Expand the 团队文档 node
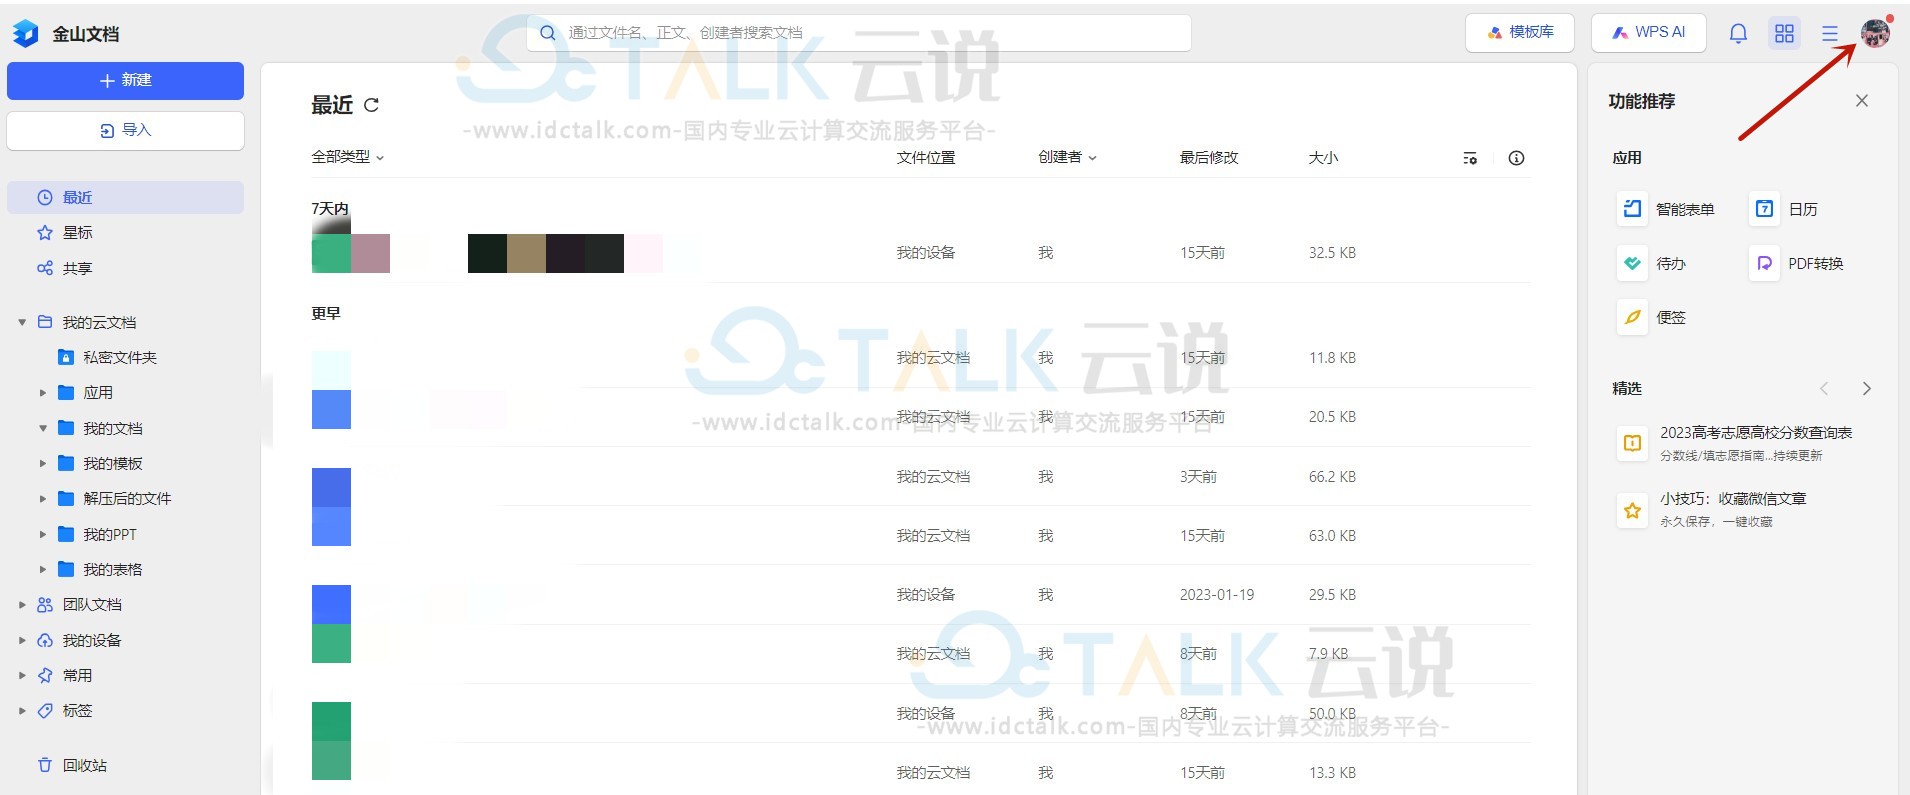This screenshot has height=795, width=1910. pos(22,604)
